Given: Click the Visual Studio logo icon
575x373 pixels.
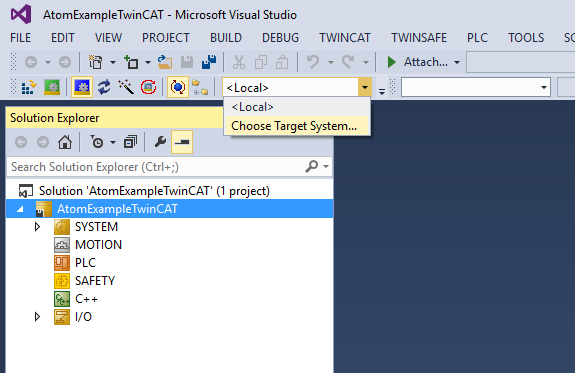Looking at the screenshot, I should 21,14.
